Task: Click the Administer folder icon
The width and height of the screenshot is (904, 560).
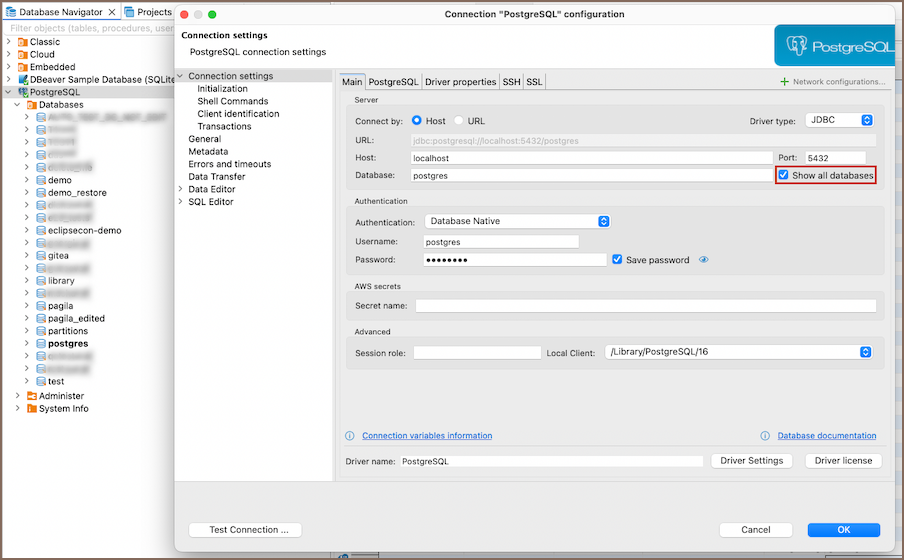Action: click(x=32, y=396)
